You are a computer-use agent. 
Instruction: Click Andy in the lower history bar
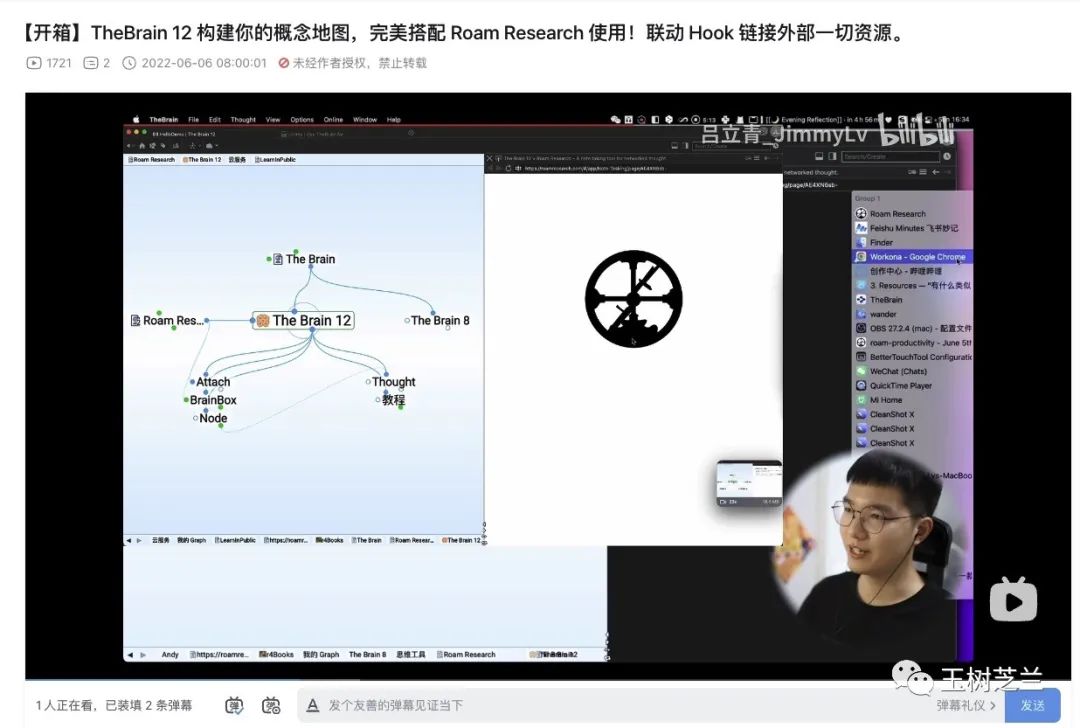(x=170, y=655)
